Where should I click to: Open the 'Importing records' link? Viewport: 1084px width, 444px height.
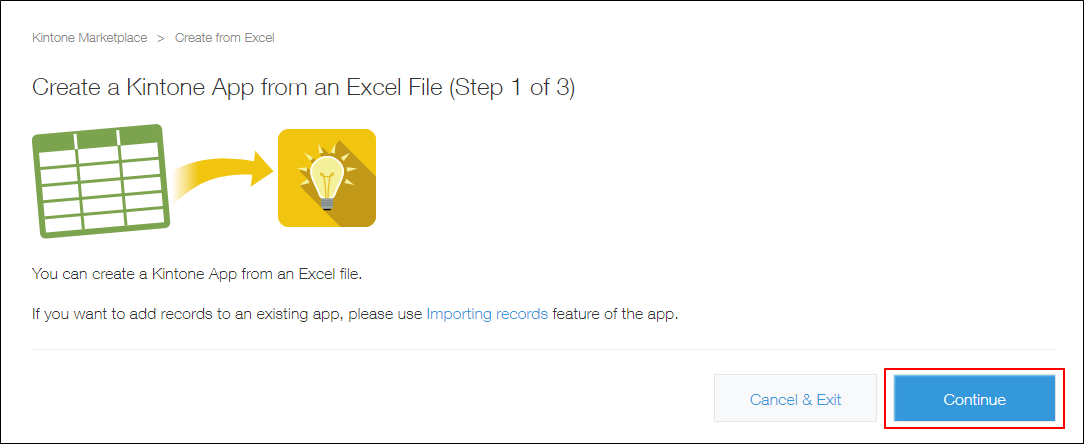(x=487, y=314)
